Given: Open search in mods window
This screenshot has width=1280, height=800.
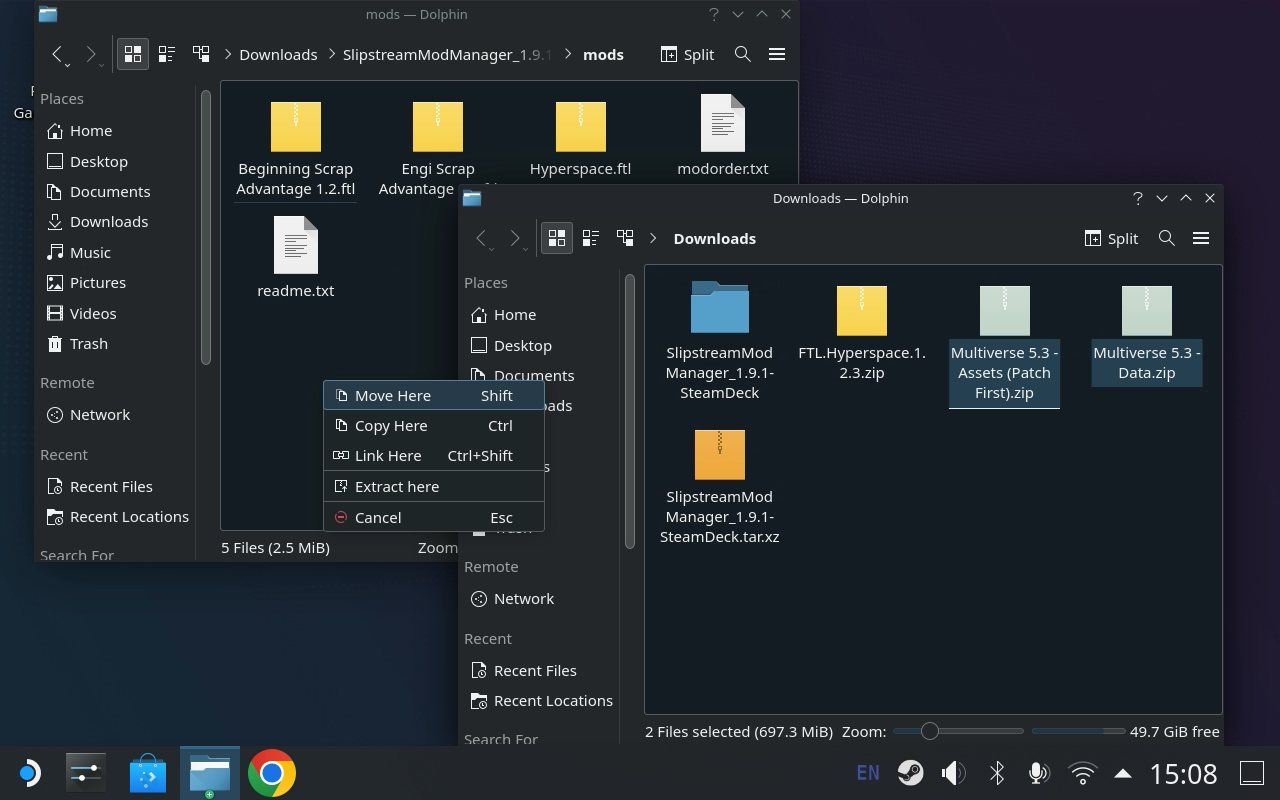Looking at the screenshot, I should point(742,54).
